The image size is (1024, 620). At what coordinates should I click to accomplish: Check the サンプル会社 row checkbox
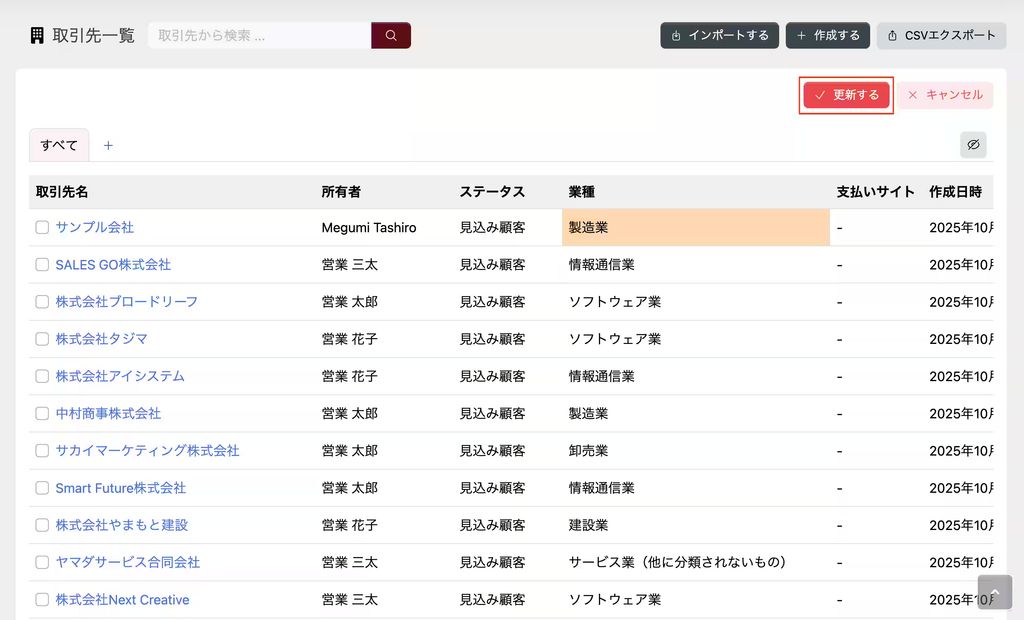coord(42,227)
